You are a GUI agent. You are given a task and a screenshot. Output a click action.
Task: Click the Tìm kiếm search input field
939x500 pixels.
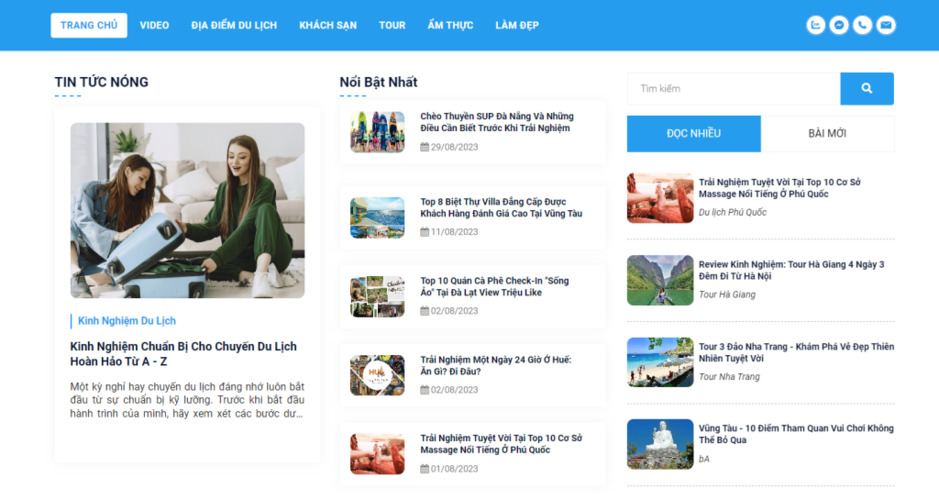[x=733, y=89]
